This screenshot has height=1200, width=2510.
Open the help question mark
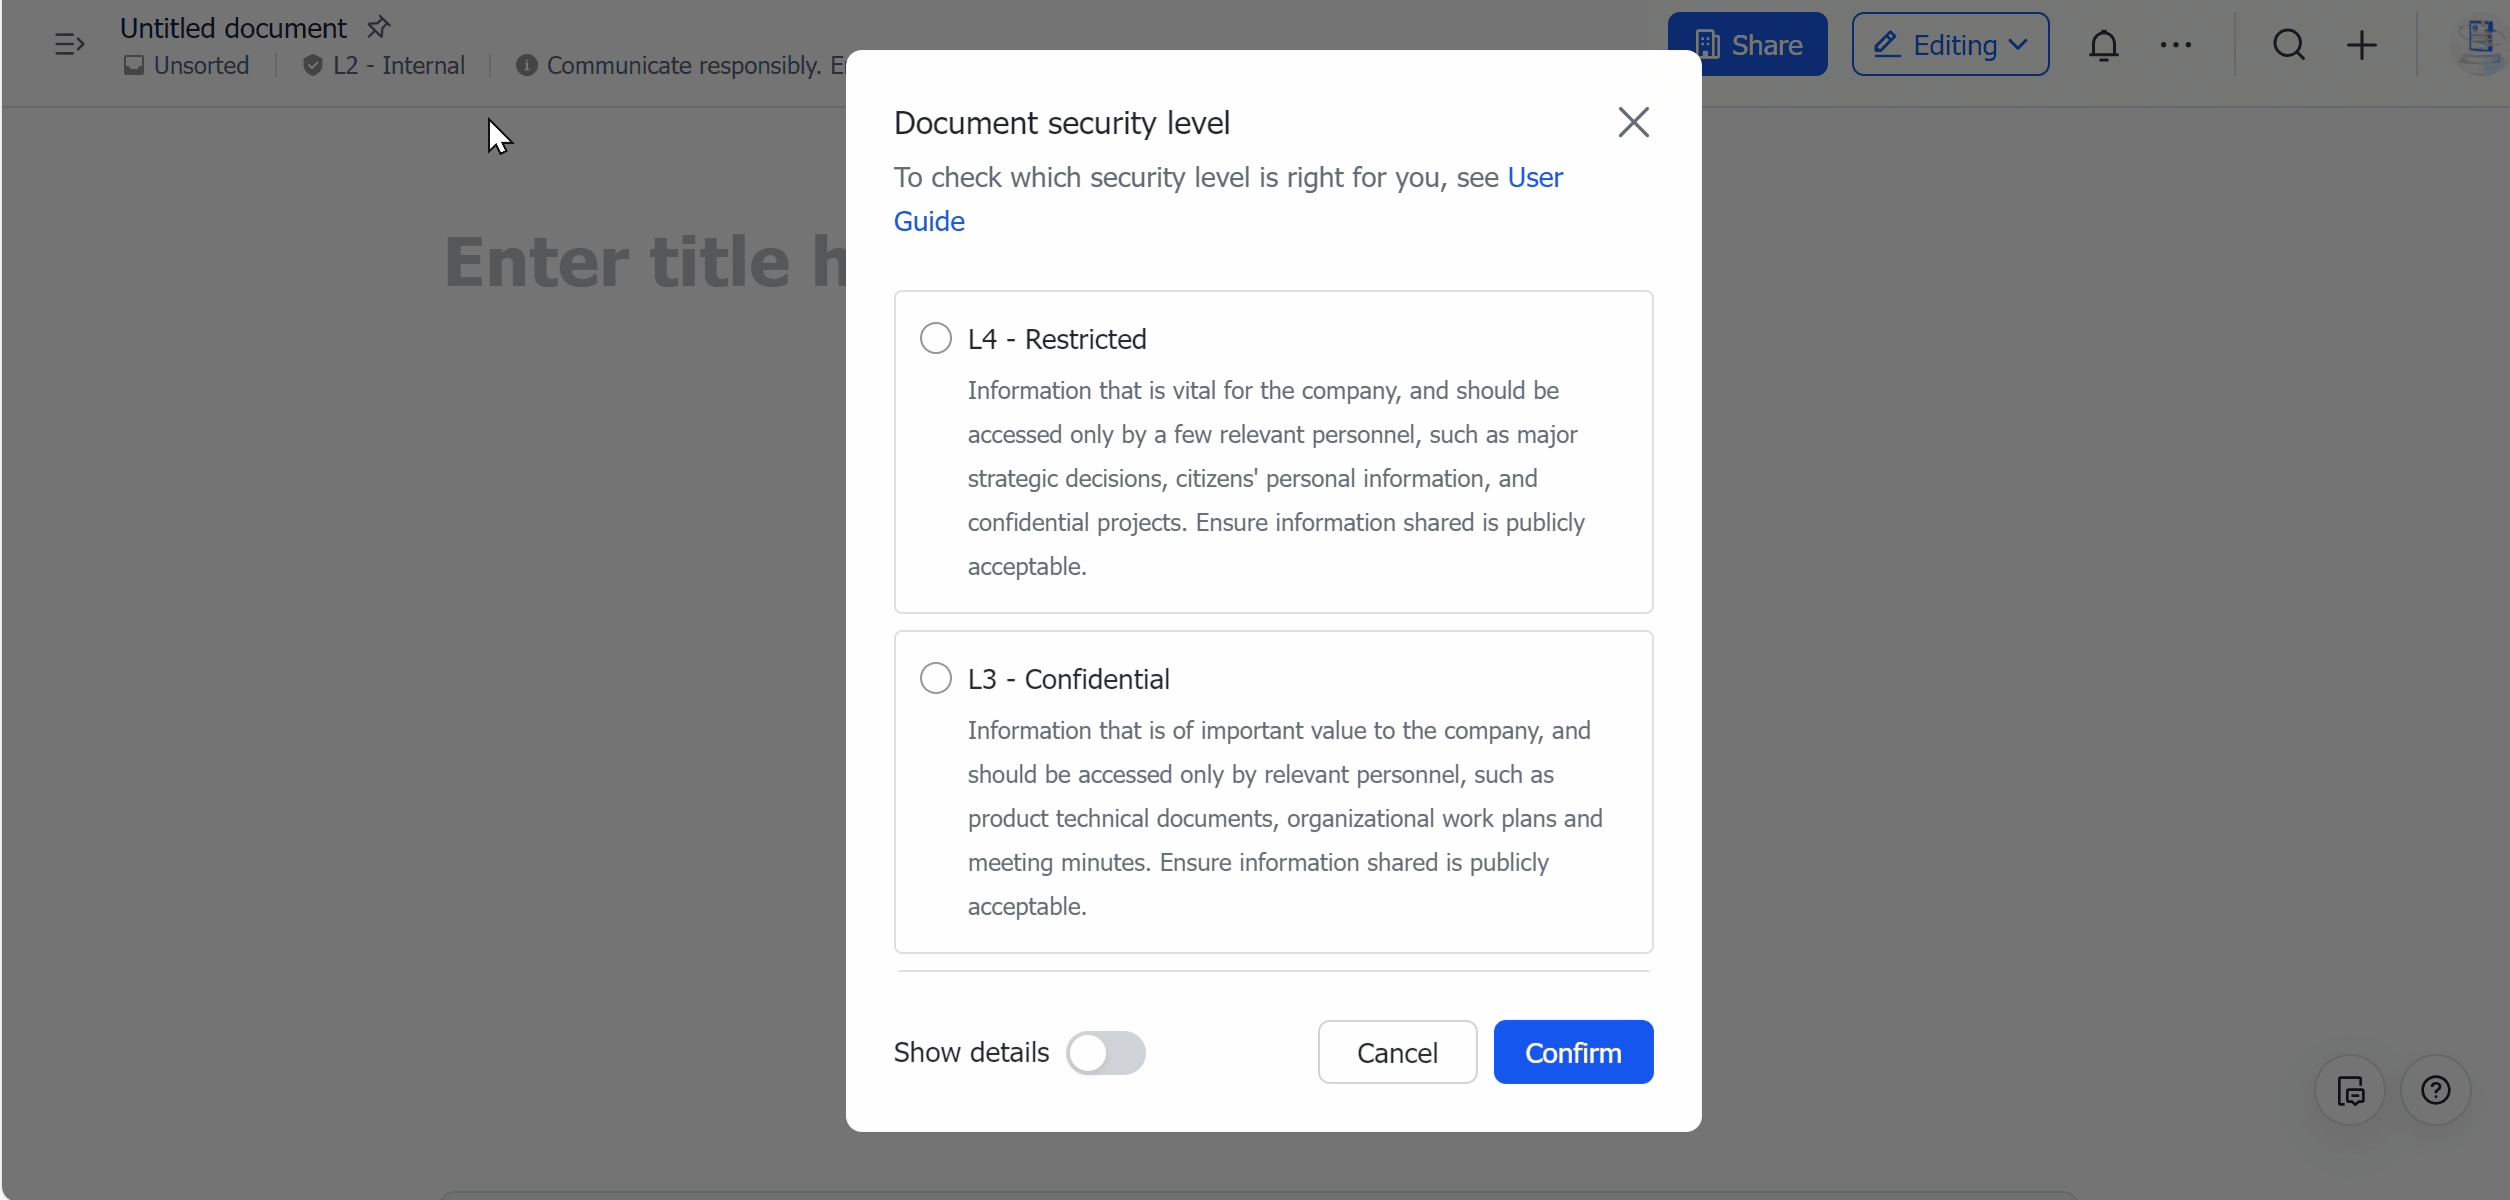tap(2435, 1090)
